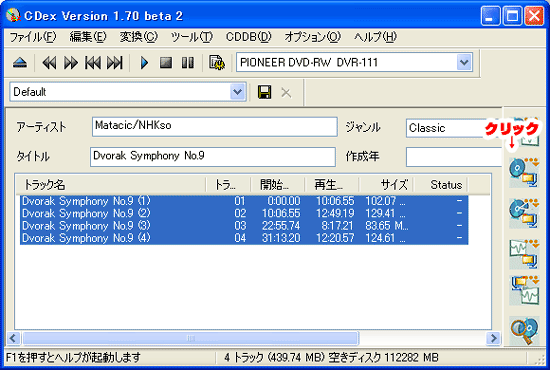
Task: Select track Dvorak Symphony No.9 (1)
Action: (244, 201)
